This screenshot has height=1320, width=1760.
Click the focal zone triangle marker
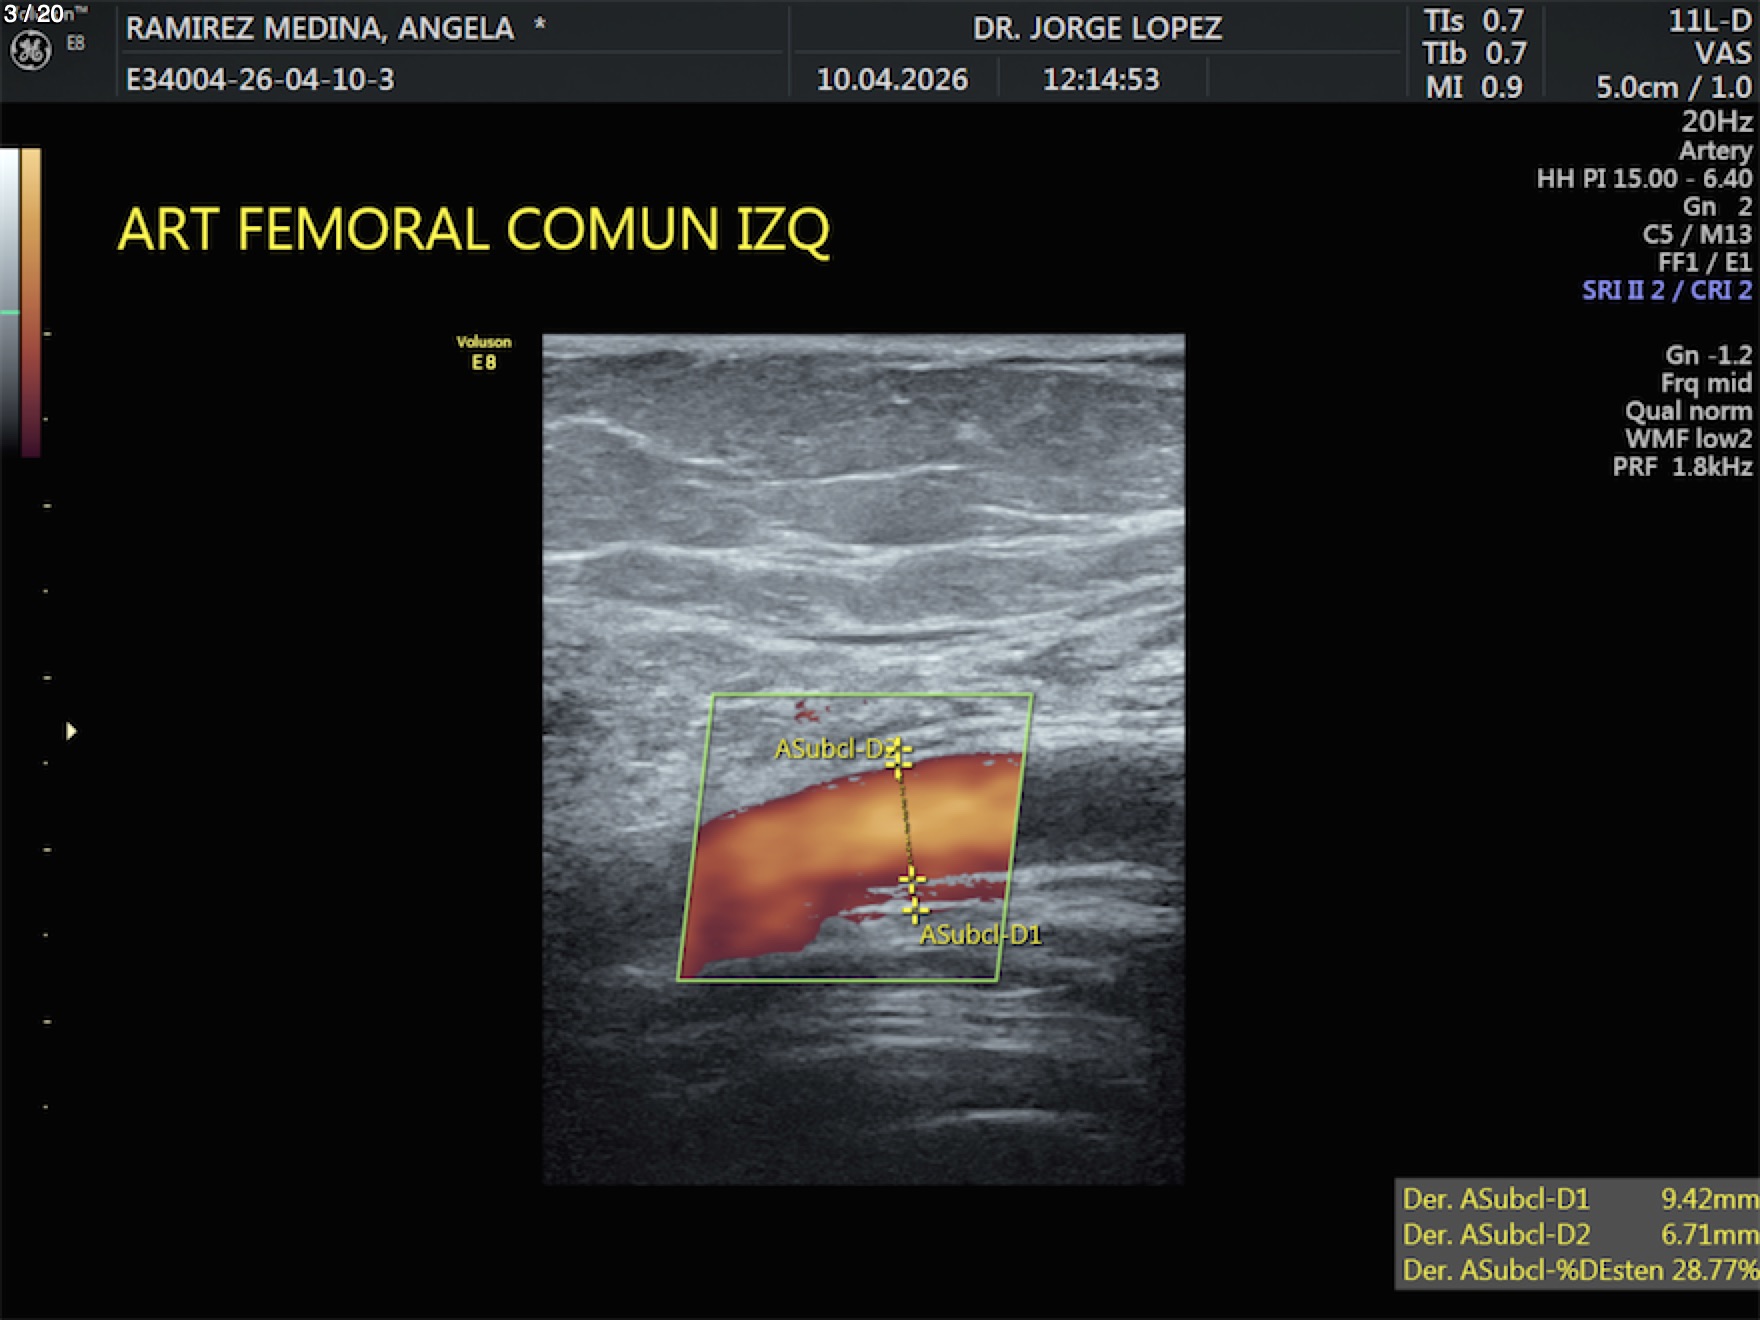[x=71, y=731]
